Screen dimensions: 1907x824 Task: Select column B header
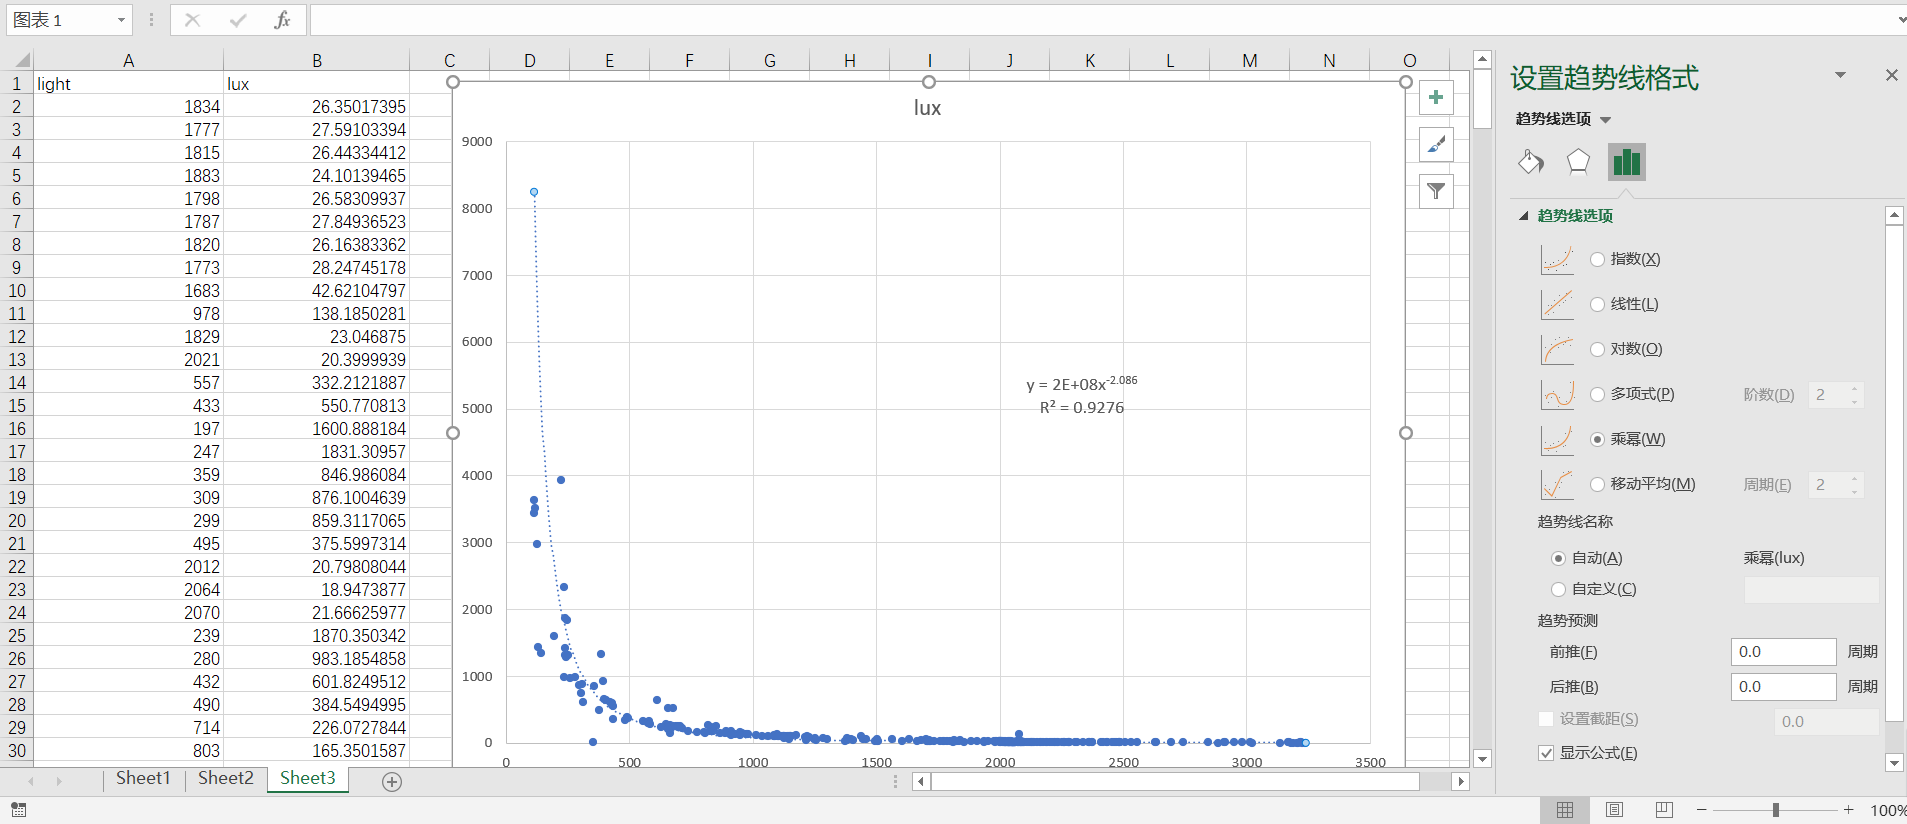point(316,60)
